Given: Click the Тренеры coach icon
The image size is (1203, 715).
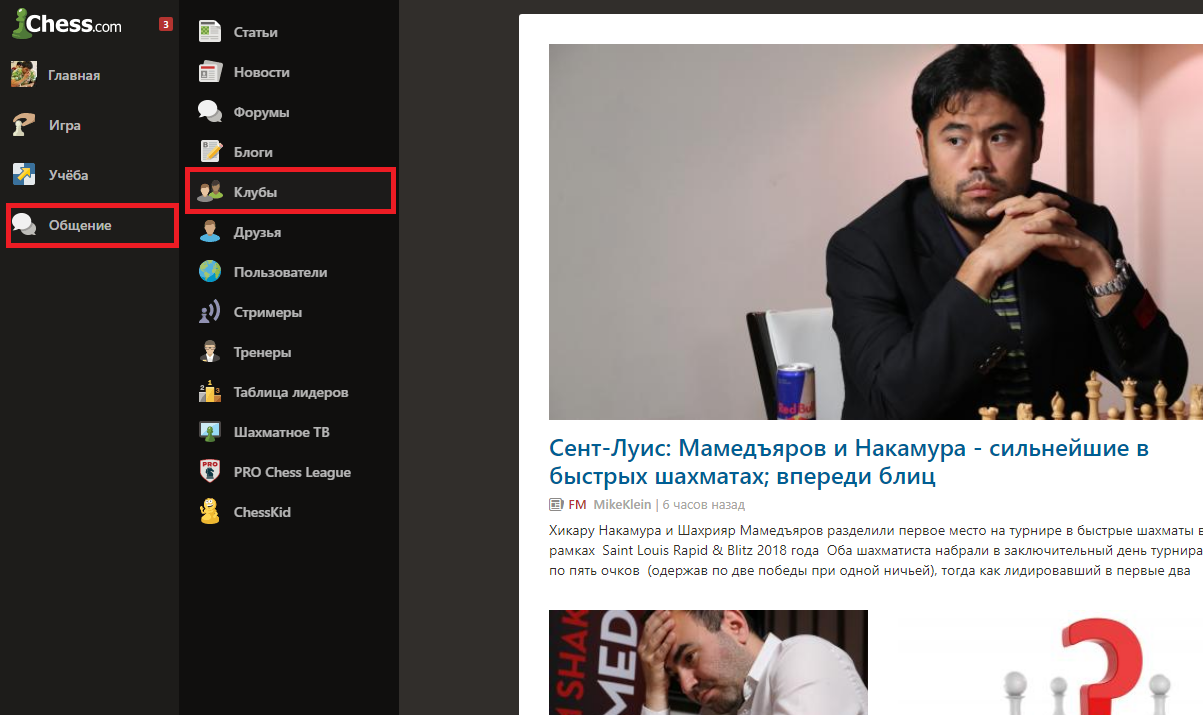Looking at the screenshot, I should (x=210, y=352).
